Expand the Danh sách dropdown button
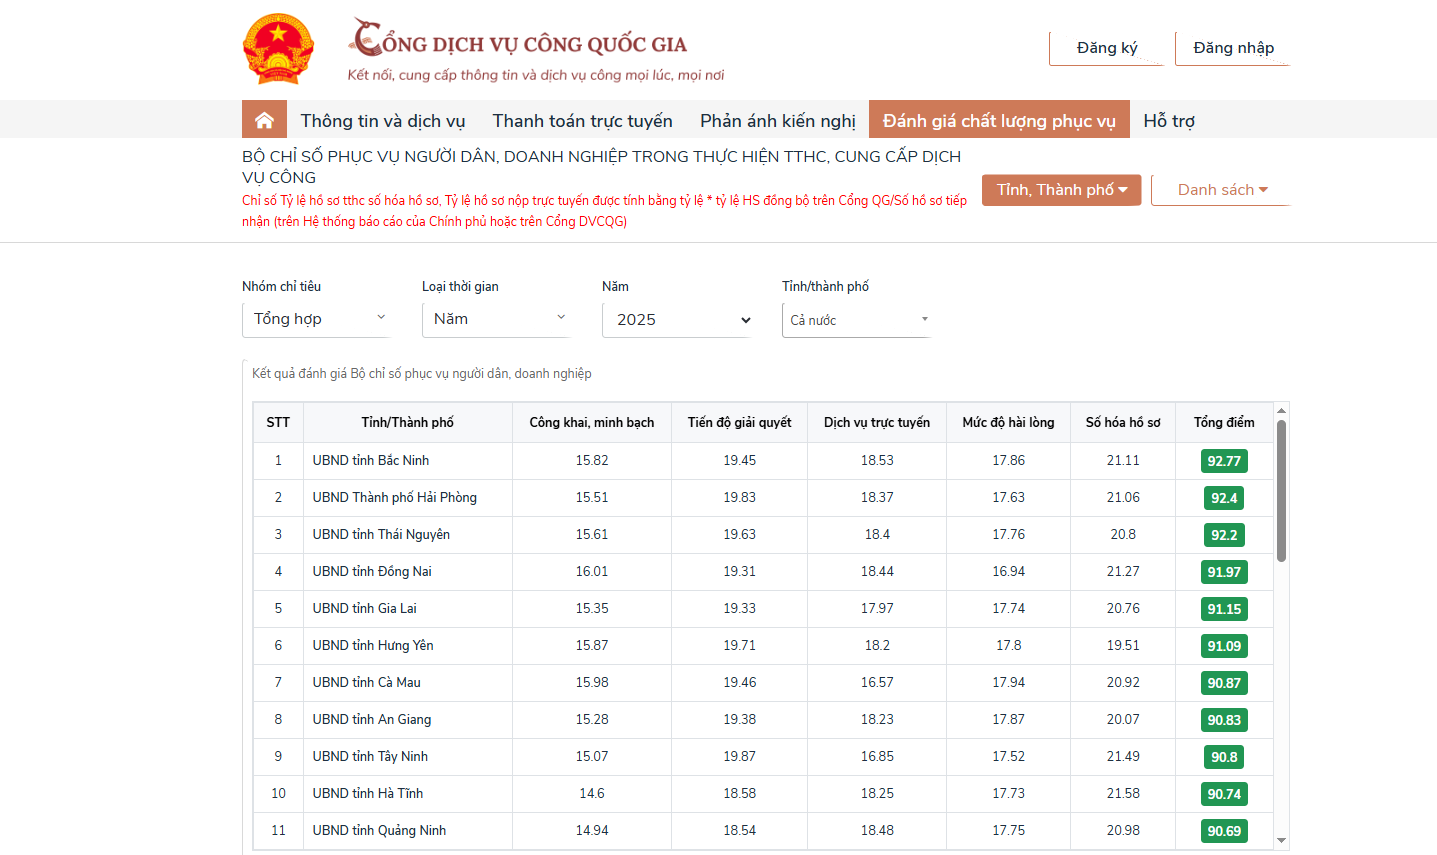This screenshot has width=1437, height=855. tap(1221, 190)
